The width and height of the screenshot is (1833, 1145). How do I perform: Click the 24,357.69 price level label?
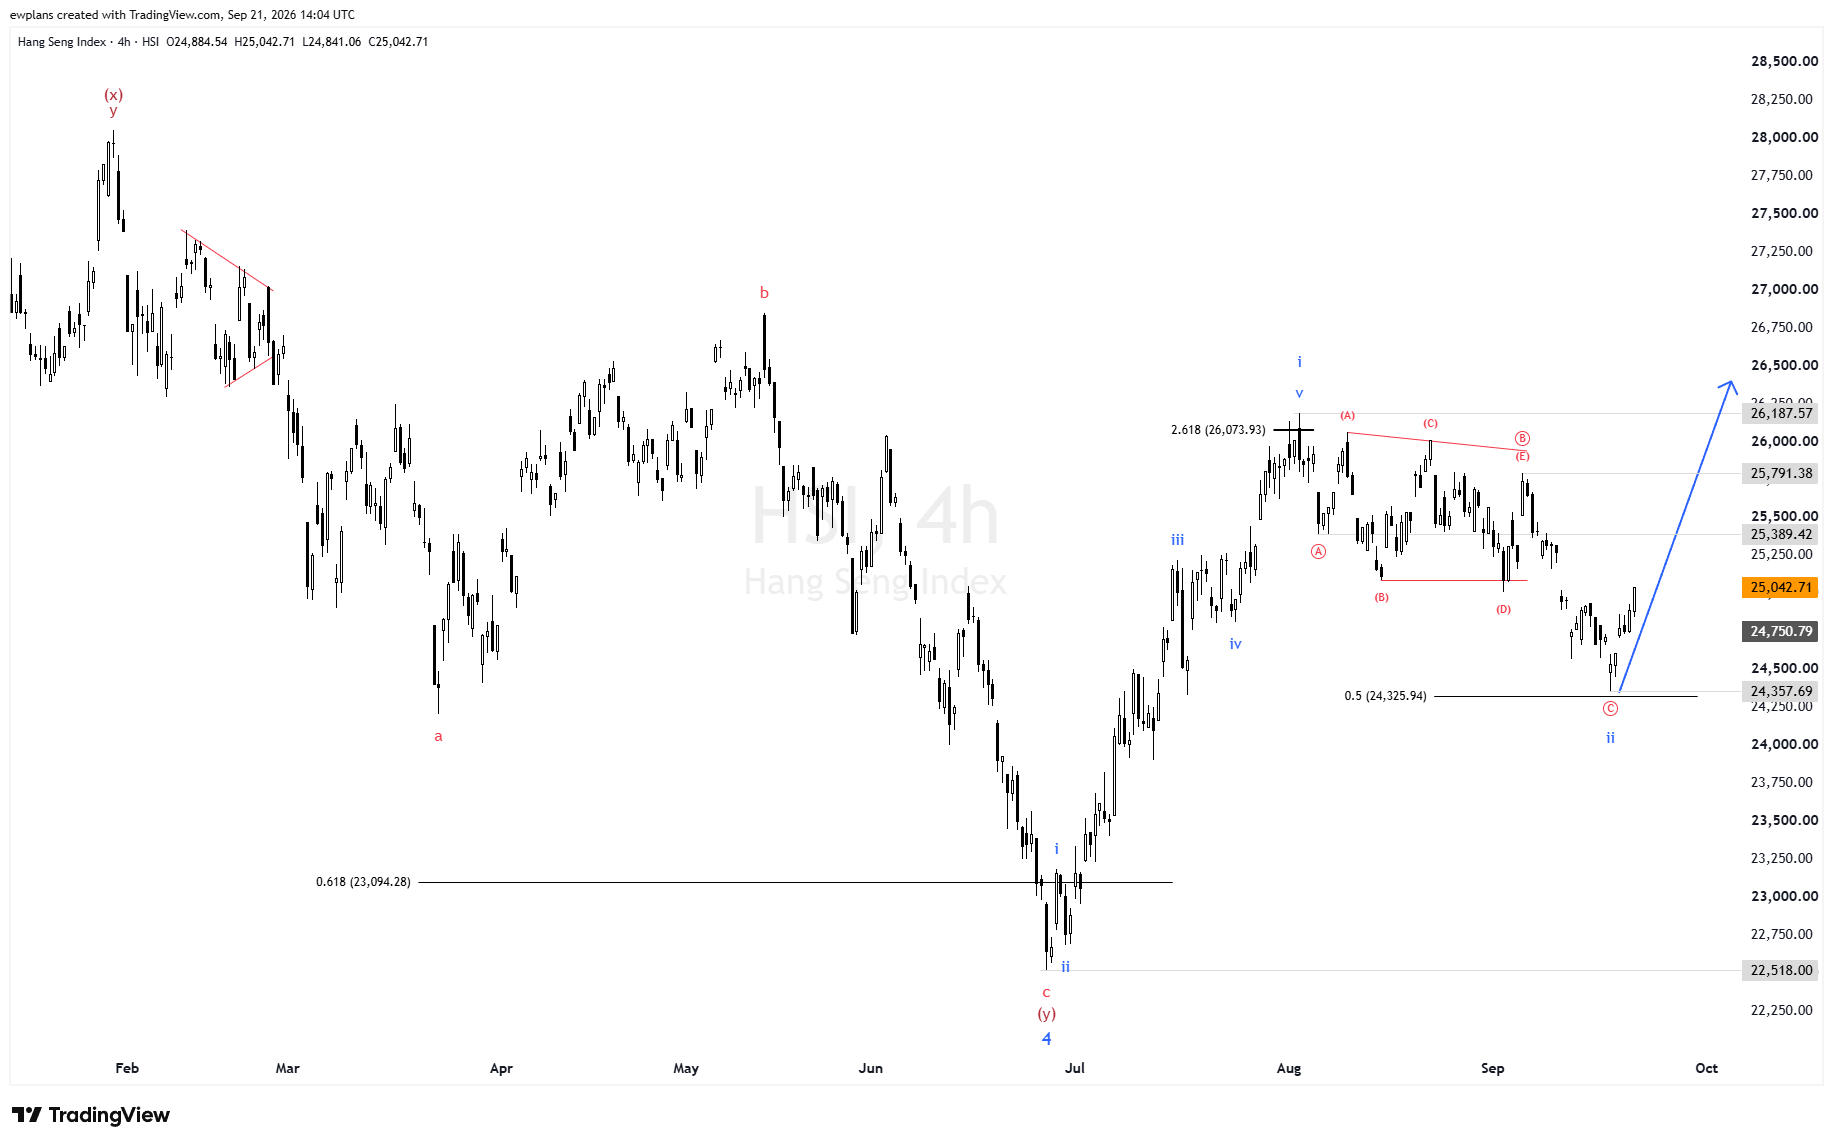click(1780, 691)
